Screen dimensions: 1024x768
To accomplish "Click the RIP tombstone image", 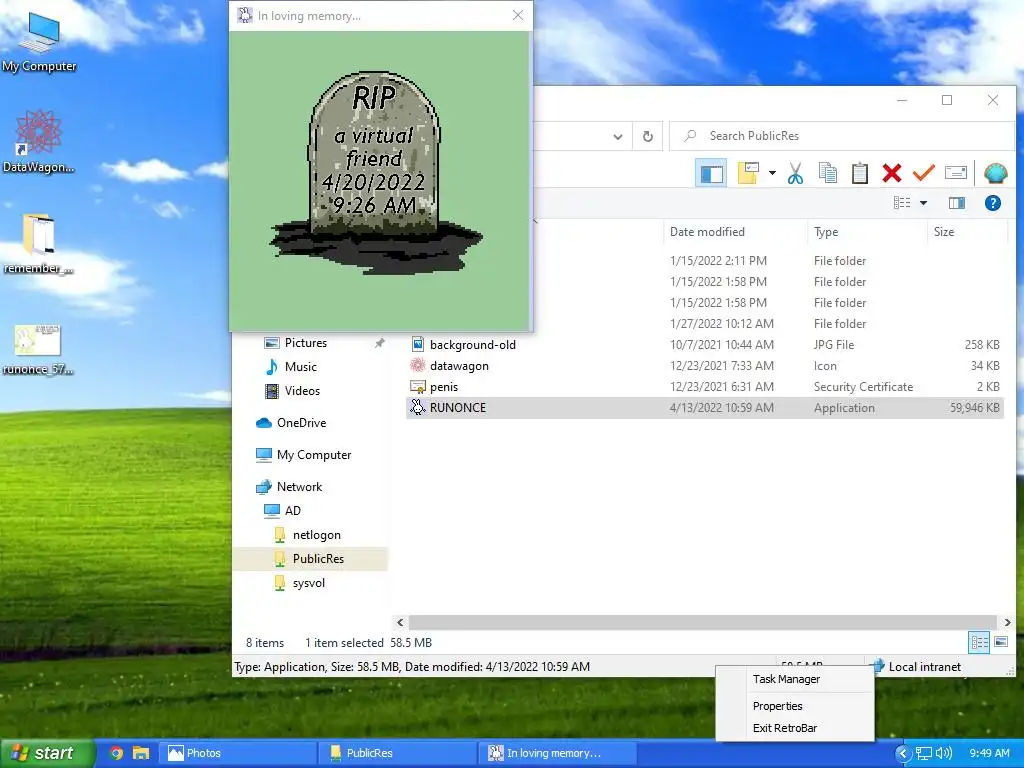I will (x=374, y=173).
